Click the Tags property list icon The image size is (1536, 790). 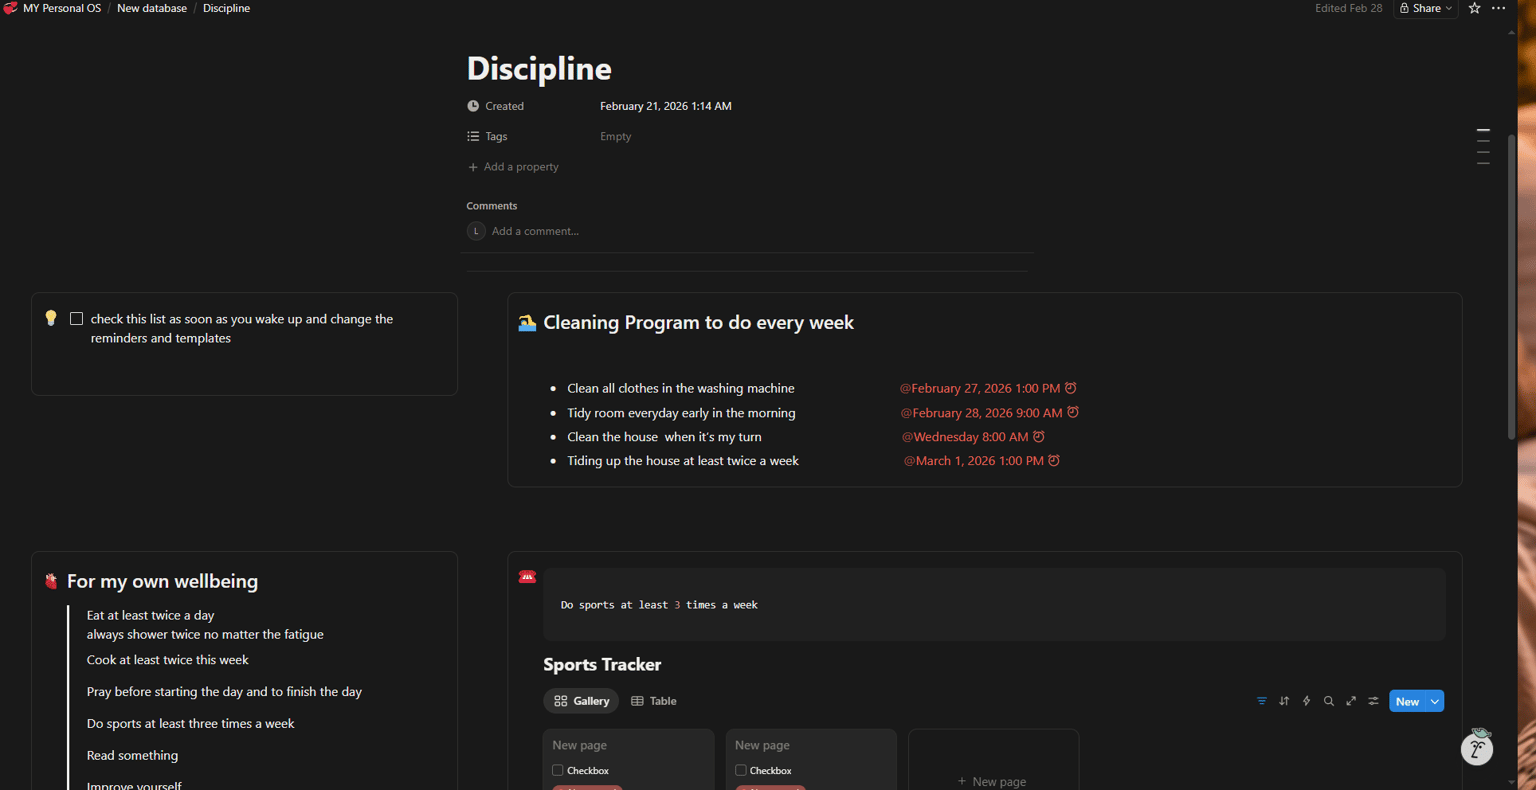(473, 136)
